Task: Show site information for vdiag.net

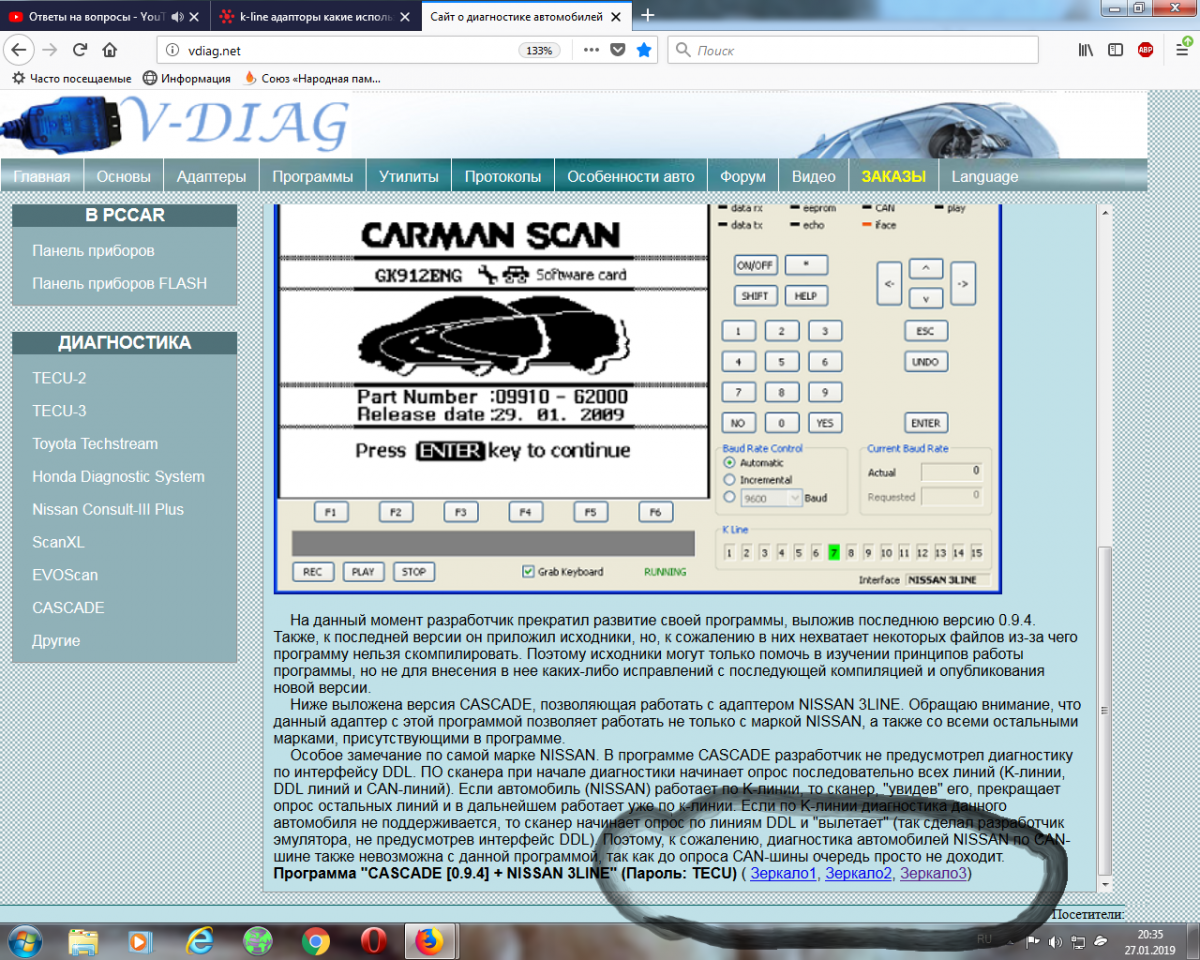Action: [x=172, y=50]
